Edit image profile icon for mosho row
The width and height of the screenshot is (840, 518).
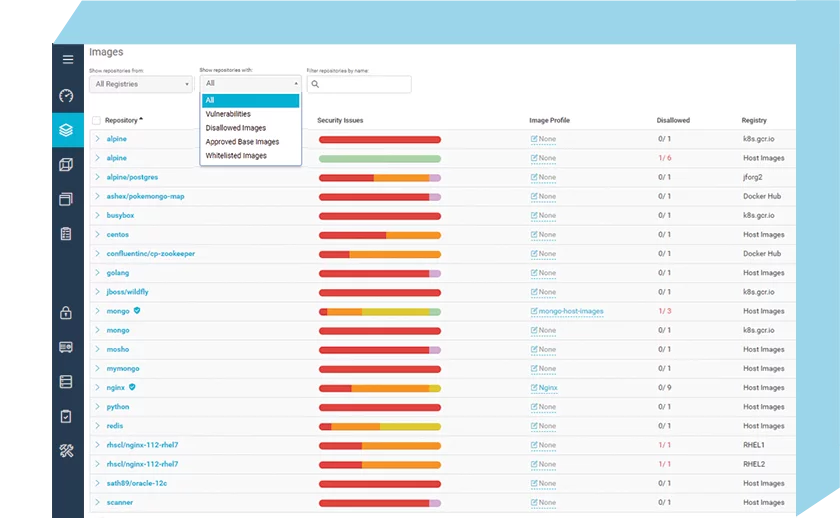pos(534,349)
